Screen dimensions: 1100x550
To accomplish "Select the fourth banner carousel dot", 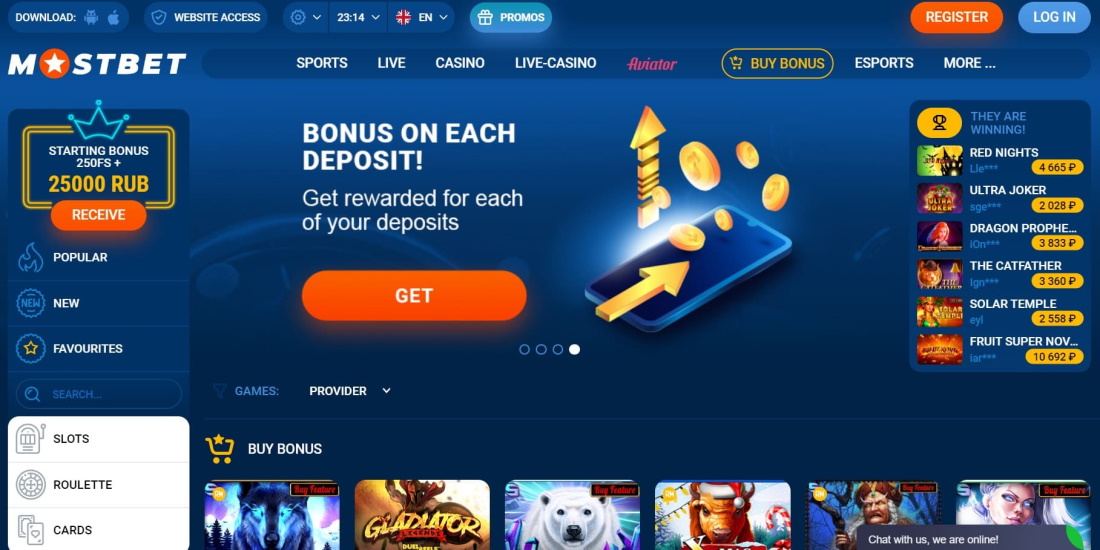I will pos(575,349).
